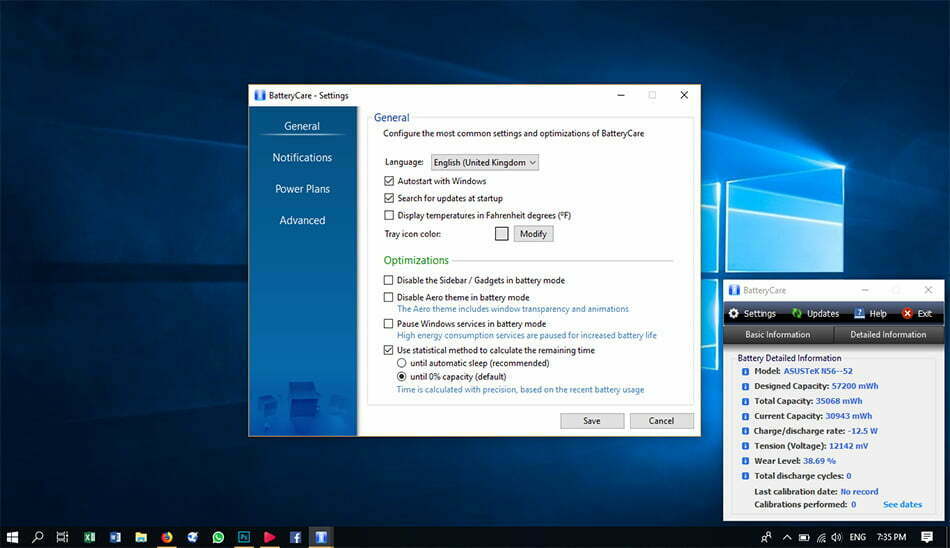Check for Updates in the BatteryCare toolbar

click(815, 313)
